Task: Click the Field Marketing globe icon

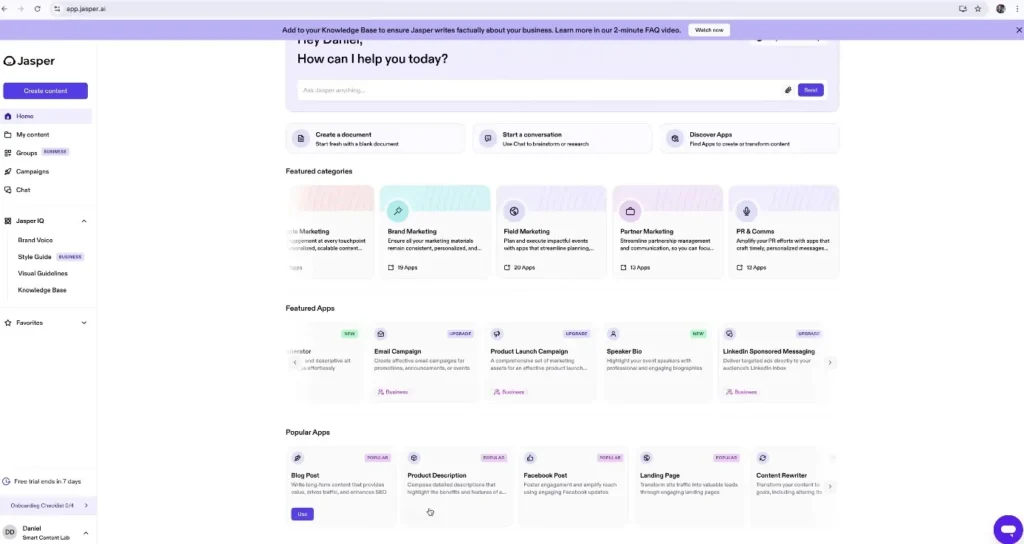Action: pyautogui.click(x=514, y=211)
